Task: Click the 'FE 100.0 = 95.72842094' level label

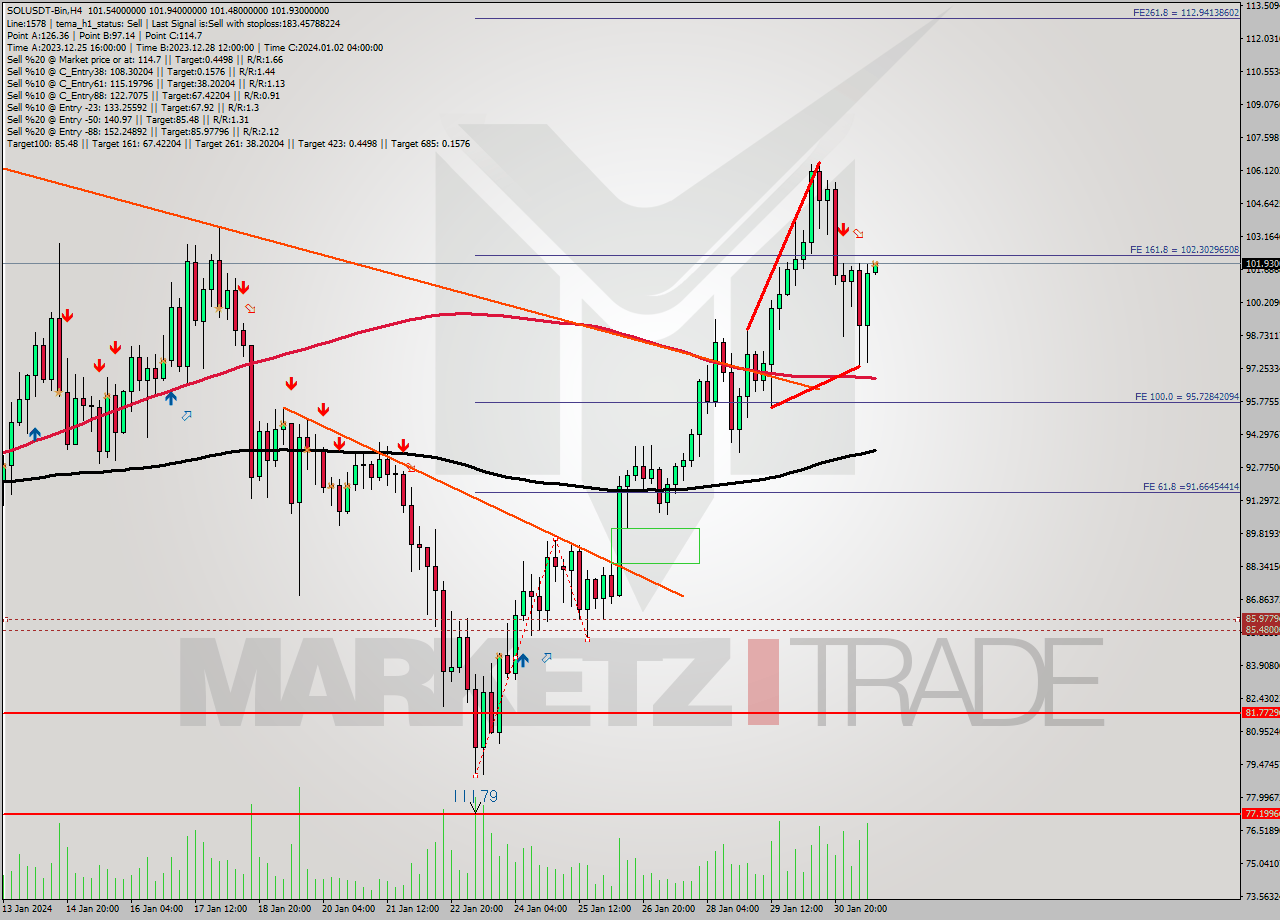Action: [1186, 396]
